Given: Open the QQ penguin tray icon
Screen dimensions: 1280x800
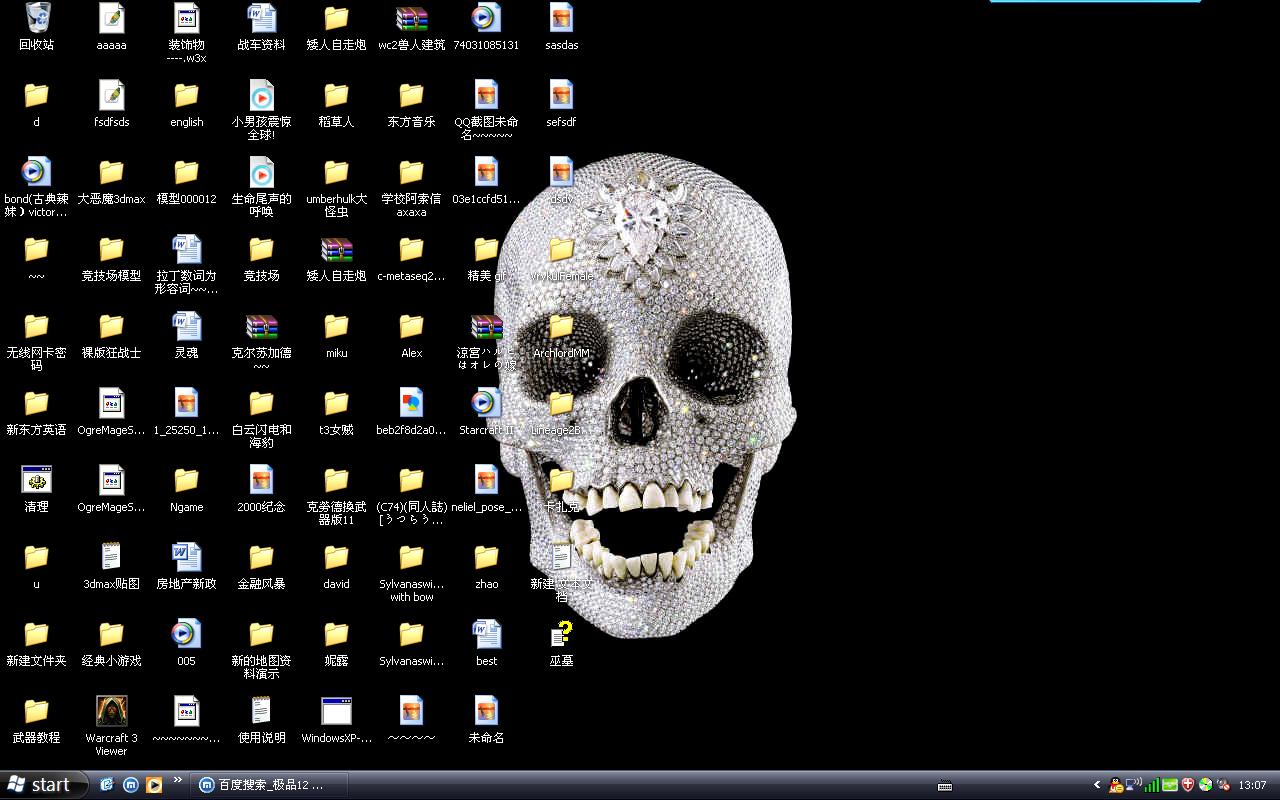Looking at the screenshot, I should (x=1116, y=785).
